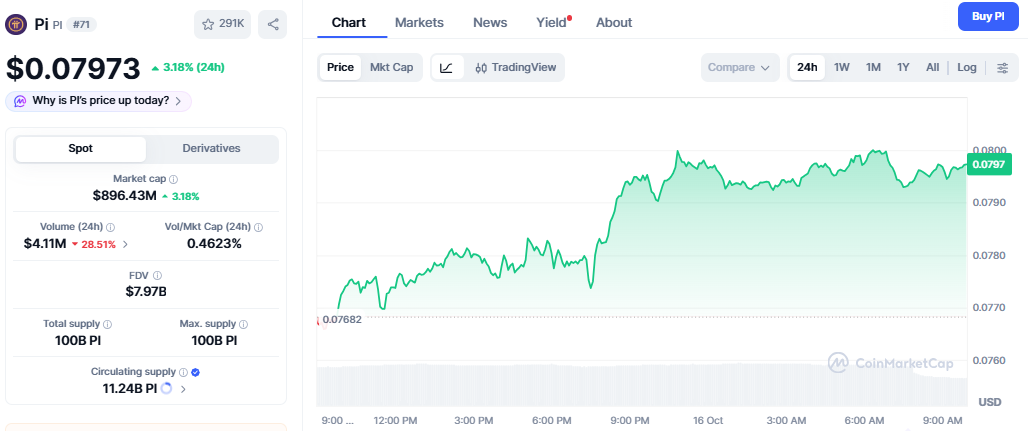
Task: Open the Yield tab
Action: (552, 22)
